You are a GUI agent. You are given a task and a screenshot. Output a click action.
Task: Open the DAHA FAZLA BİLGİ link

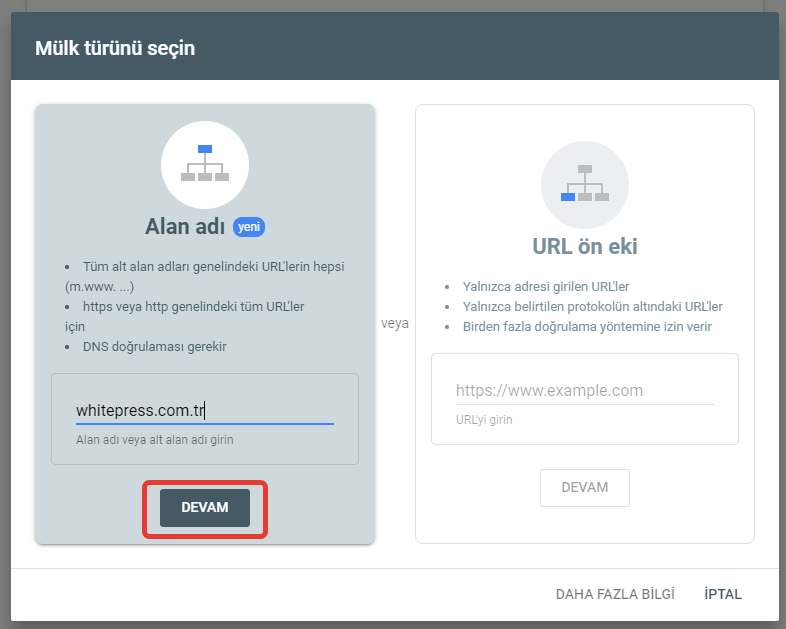click(x=615, y=594)
